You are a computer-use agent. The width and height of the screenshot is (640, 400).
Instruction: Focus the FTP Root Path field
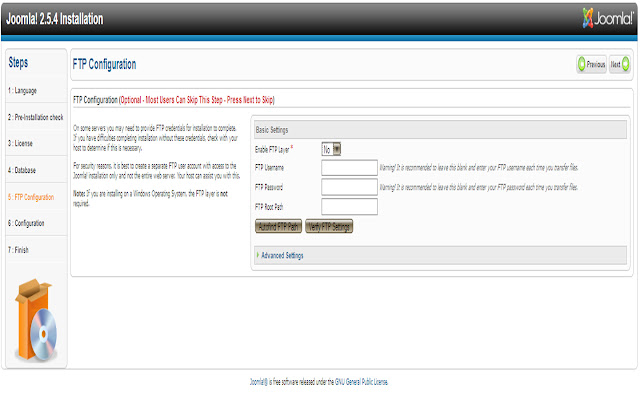pyautogui.click(x=349, y=207)
